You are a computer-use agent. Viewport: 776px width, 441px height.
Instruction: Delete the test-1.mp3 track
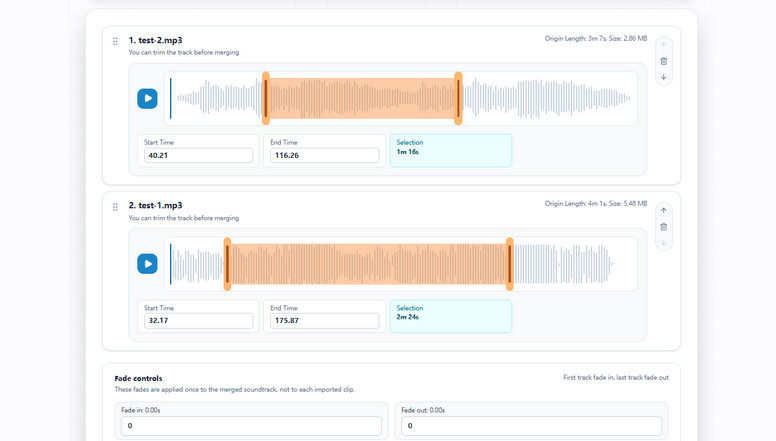(x=664, y=227)
